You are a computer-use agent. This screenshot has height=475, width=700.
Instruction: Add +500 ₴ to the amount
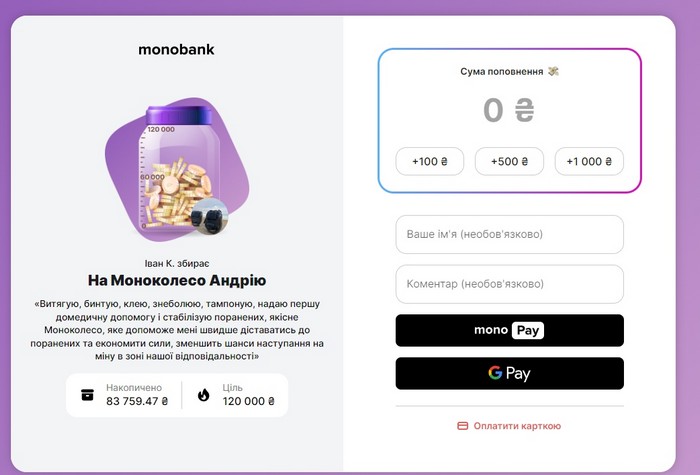pos(509,161)
